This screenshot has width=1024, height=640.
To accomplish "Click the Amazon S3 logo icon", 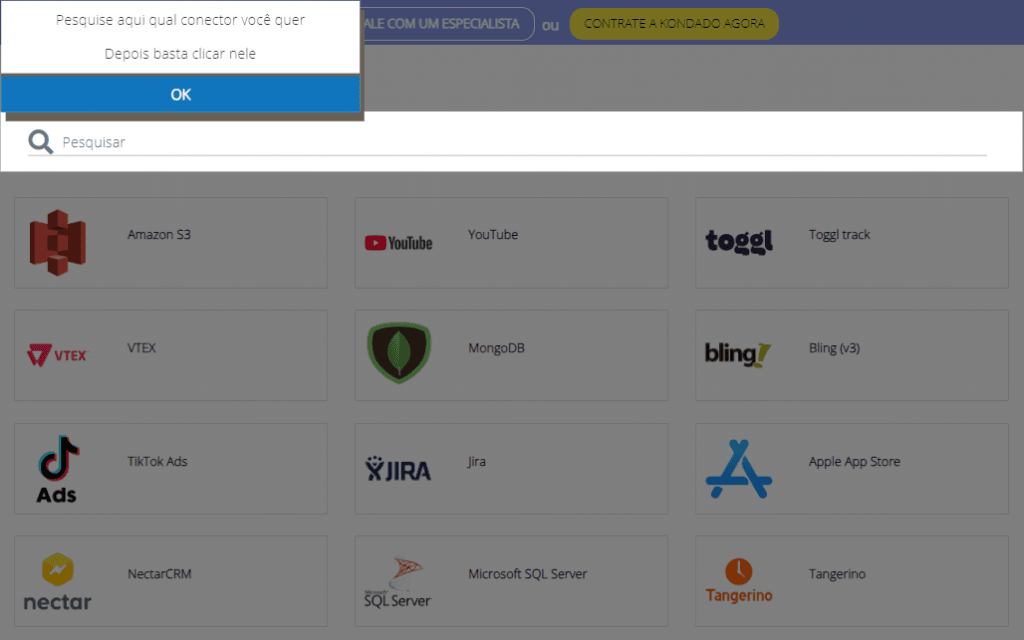I will (x=57, y=243).
